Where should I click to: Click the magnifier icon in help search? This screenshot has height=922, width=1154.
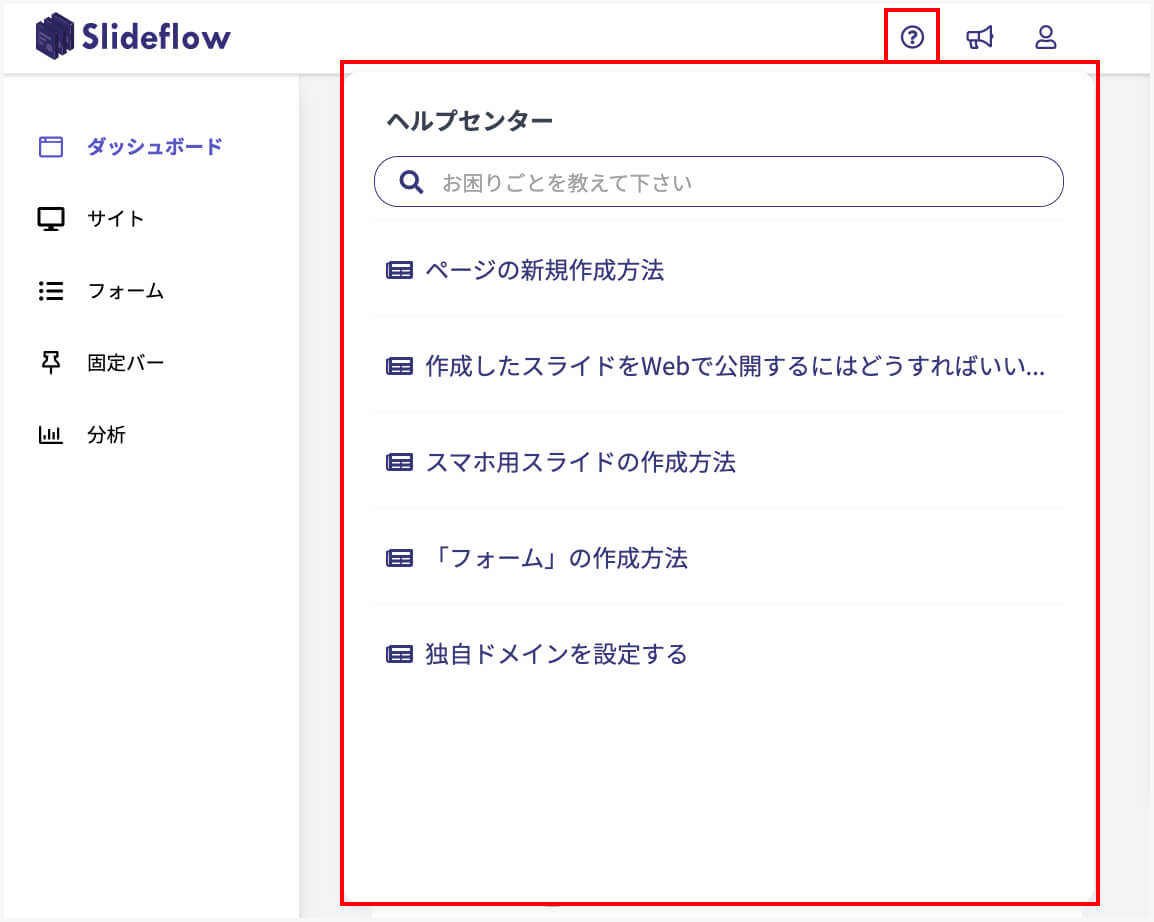(411, 182)
